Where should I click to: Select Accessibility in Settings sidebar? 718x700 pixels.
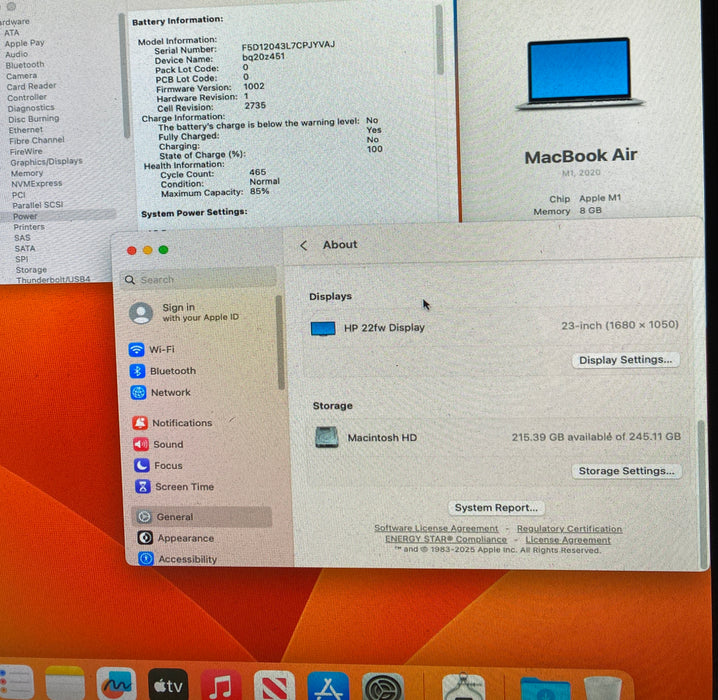pos(188,559)
